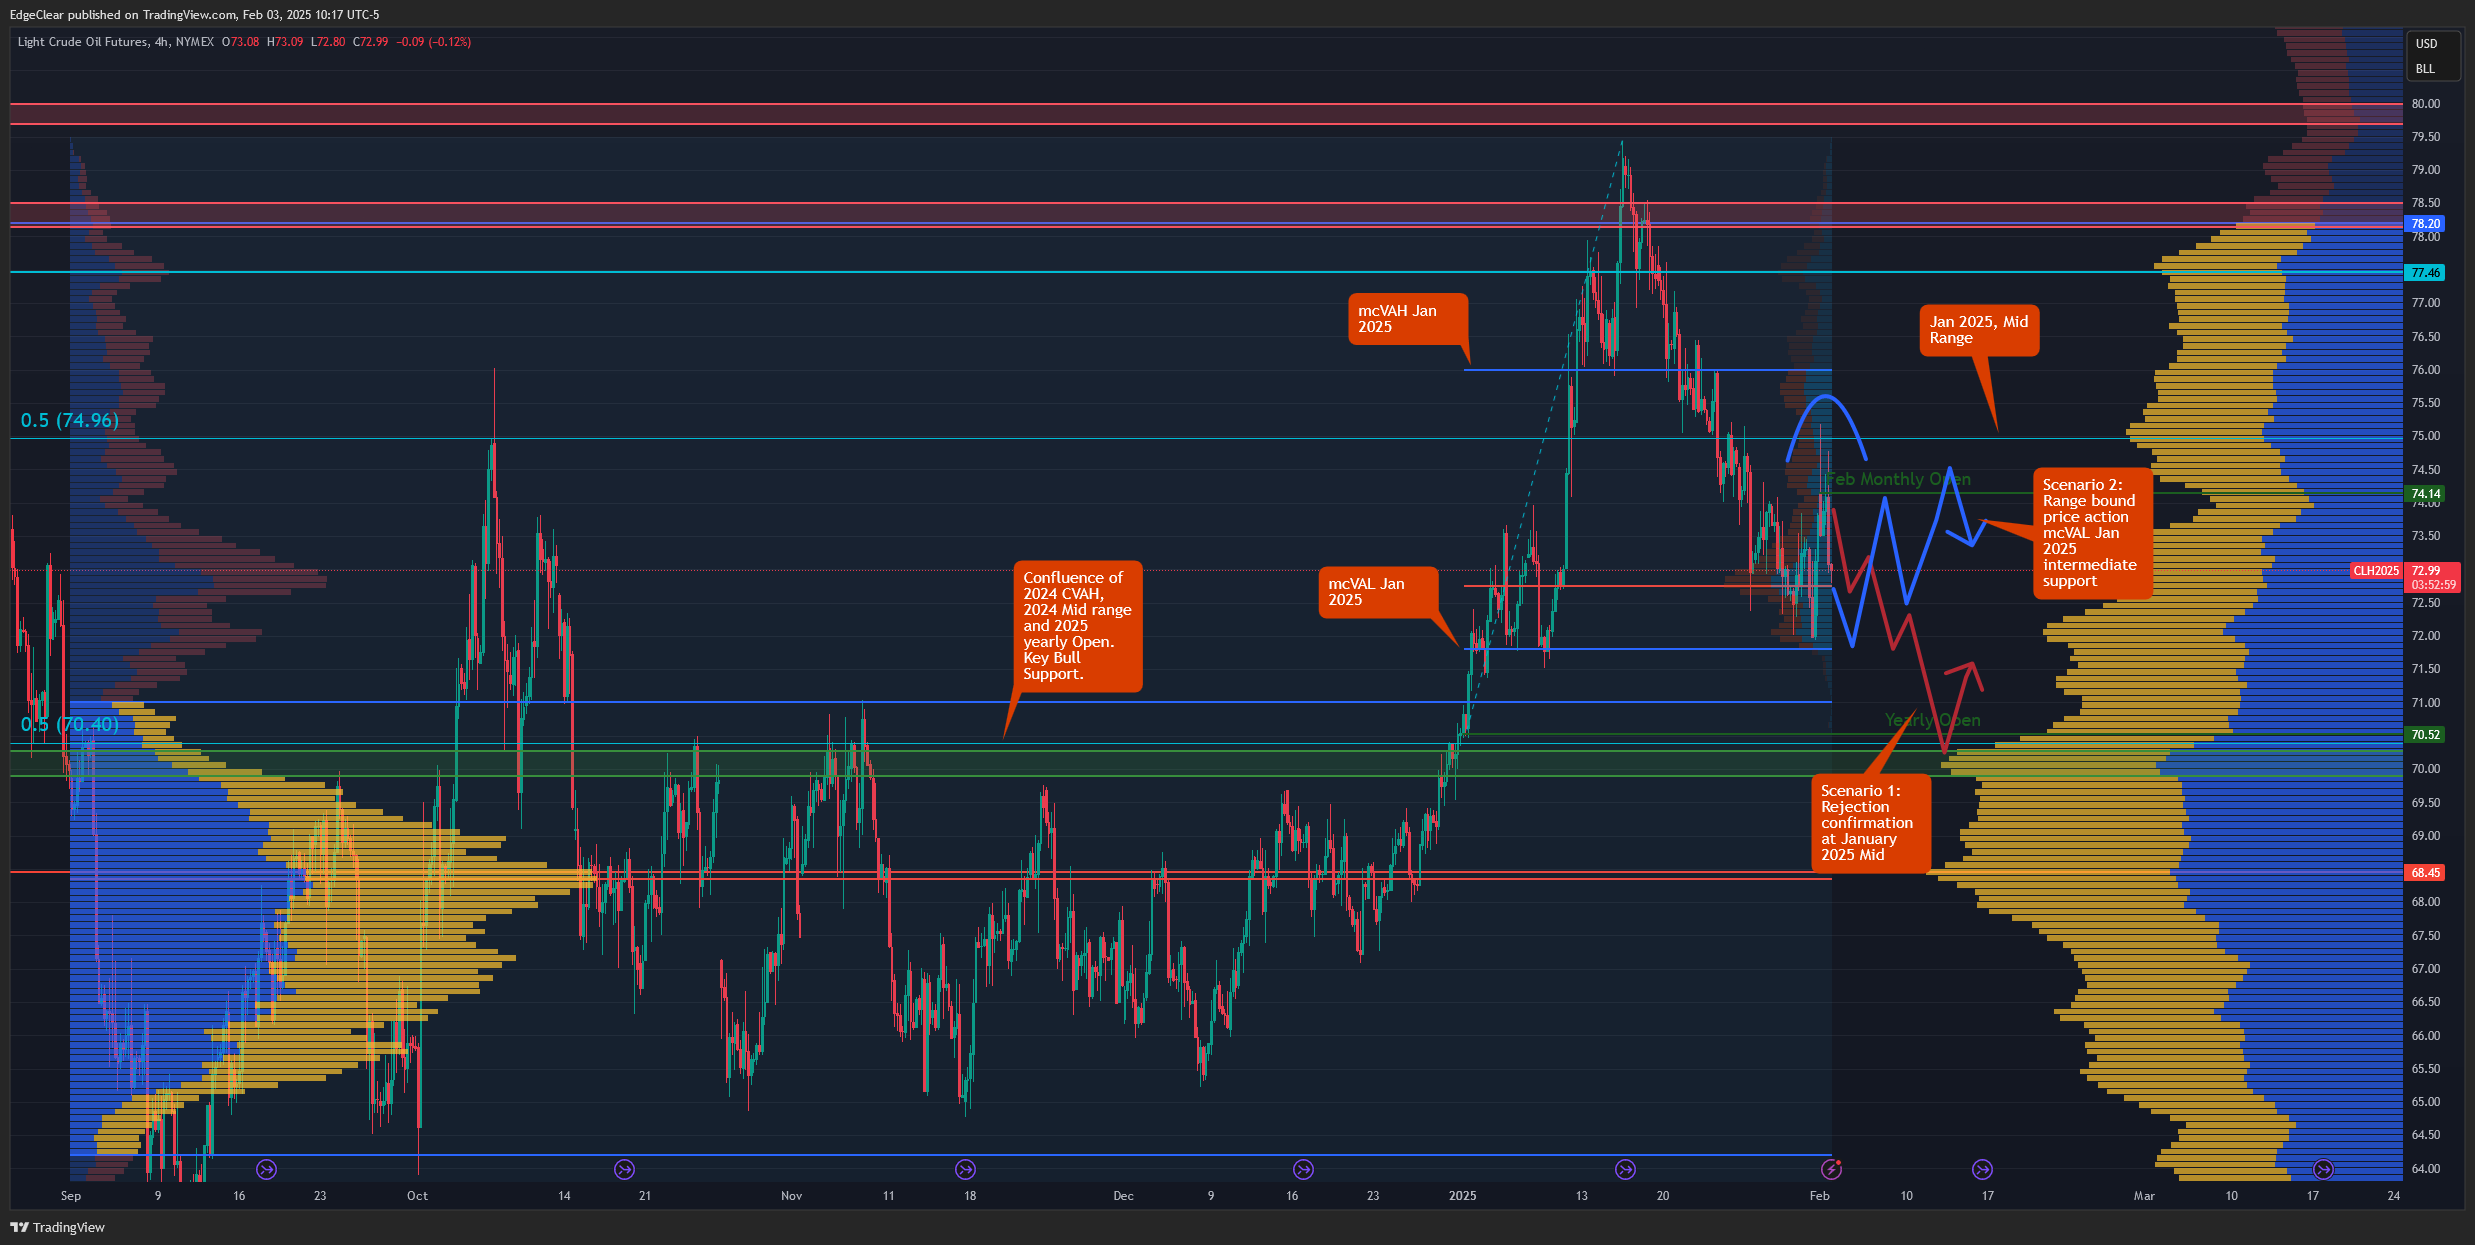Click the change value −0.09 (−0.12%)
Viewport: 2475px width, 1245px height.
tap(433, 42)
